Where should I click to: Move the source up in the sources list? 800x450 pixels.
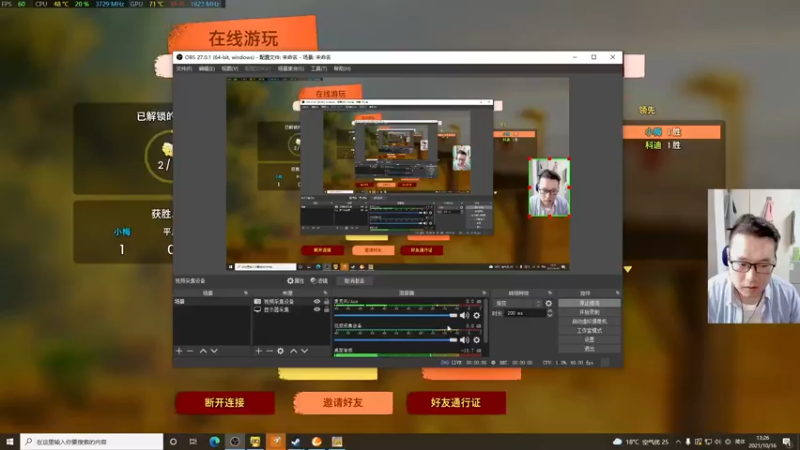[293, 351]
